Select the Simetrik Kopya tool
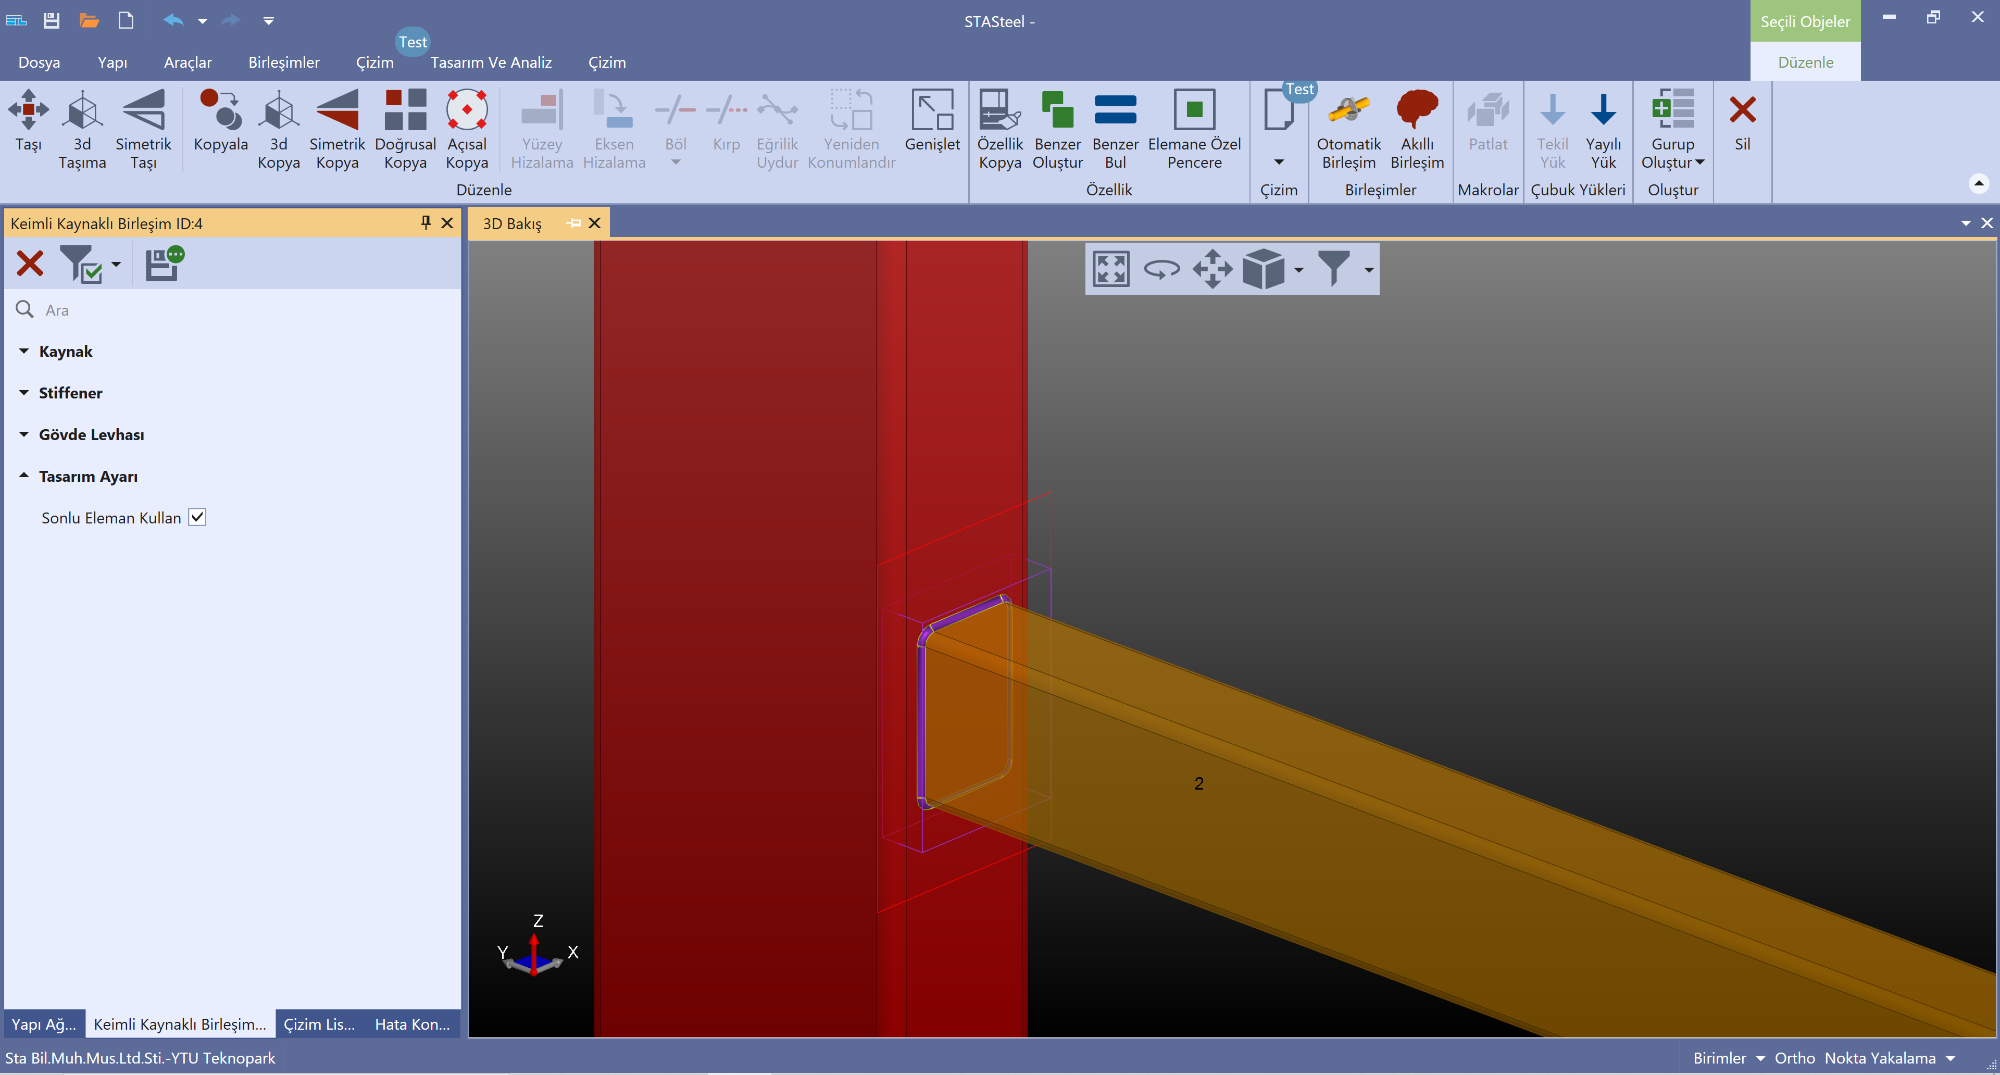 point(337,129)
